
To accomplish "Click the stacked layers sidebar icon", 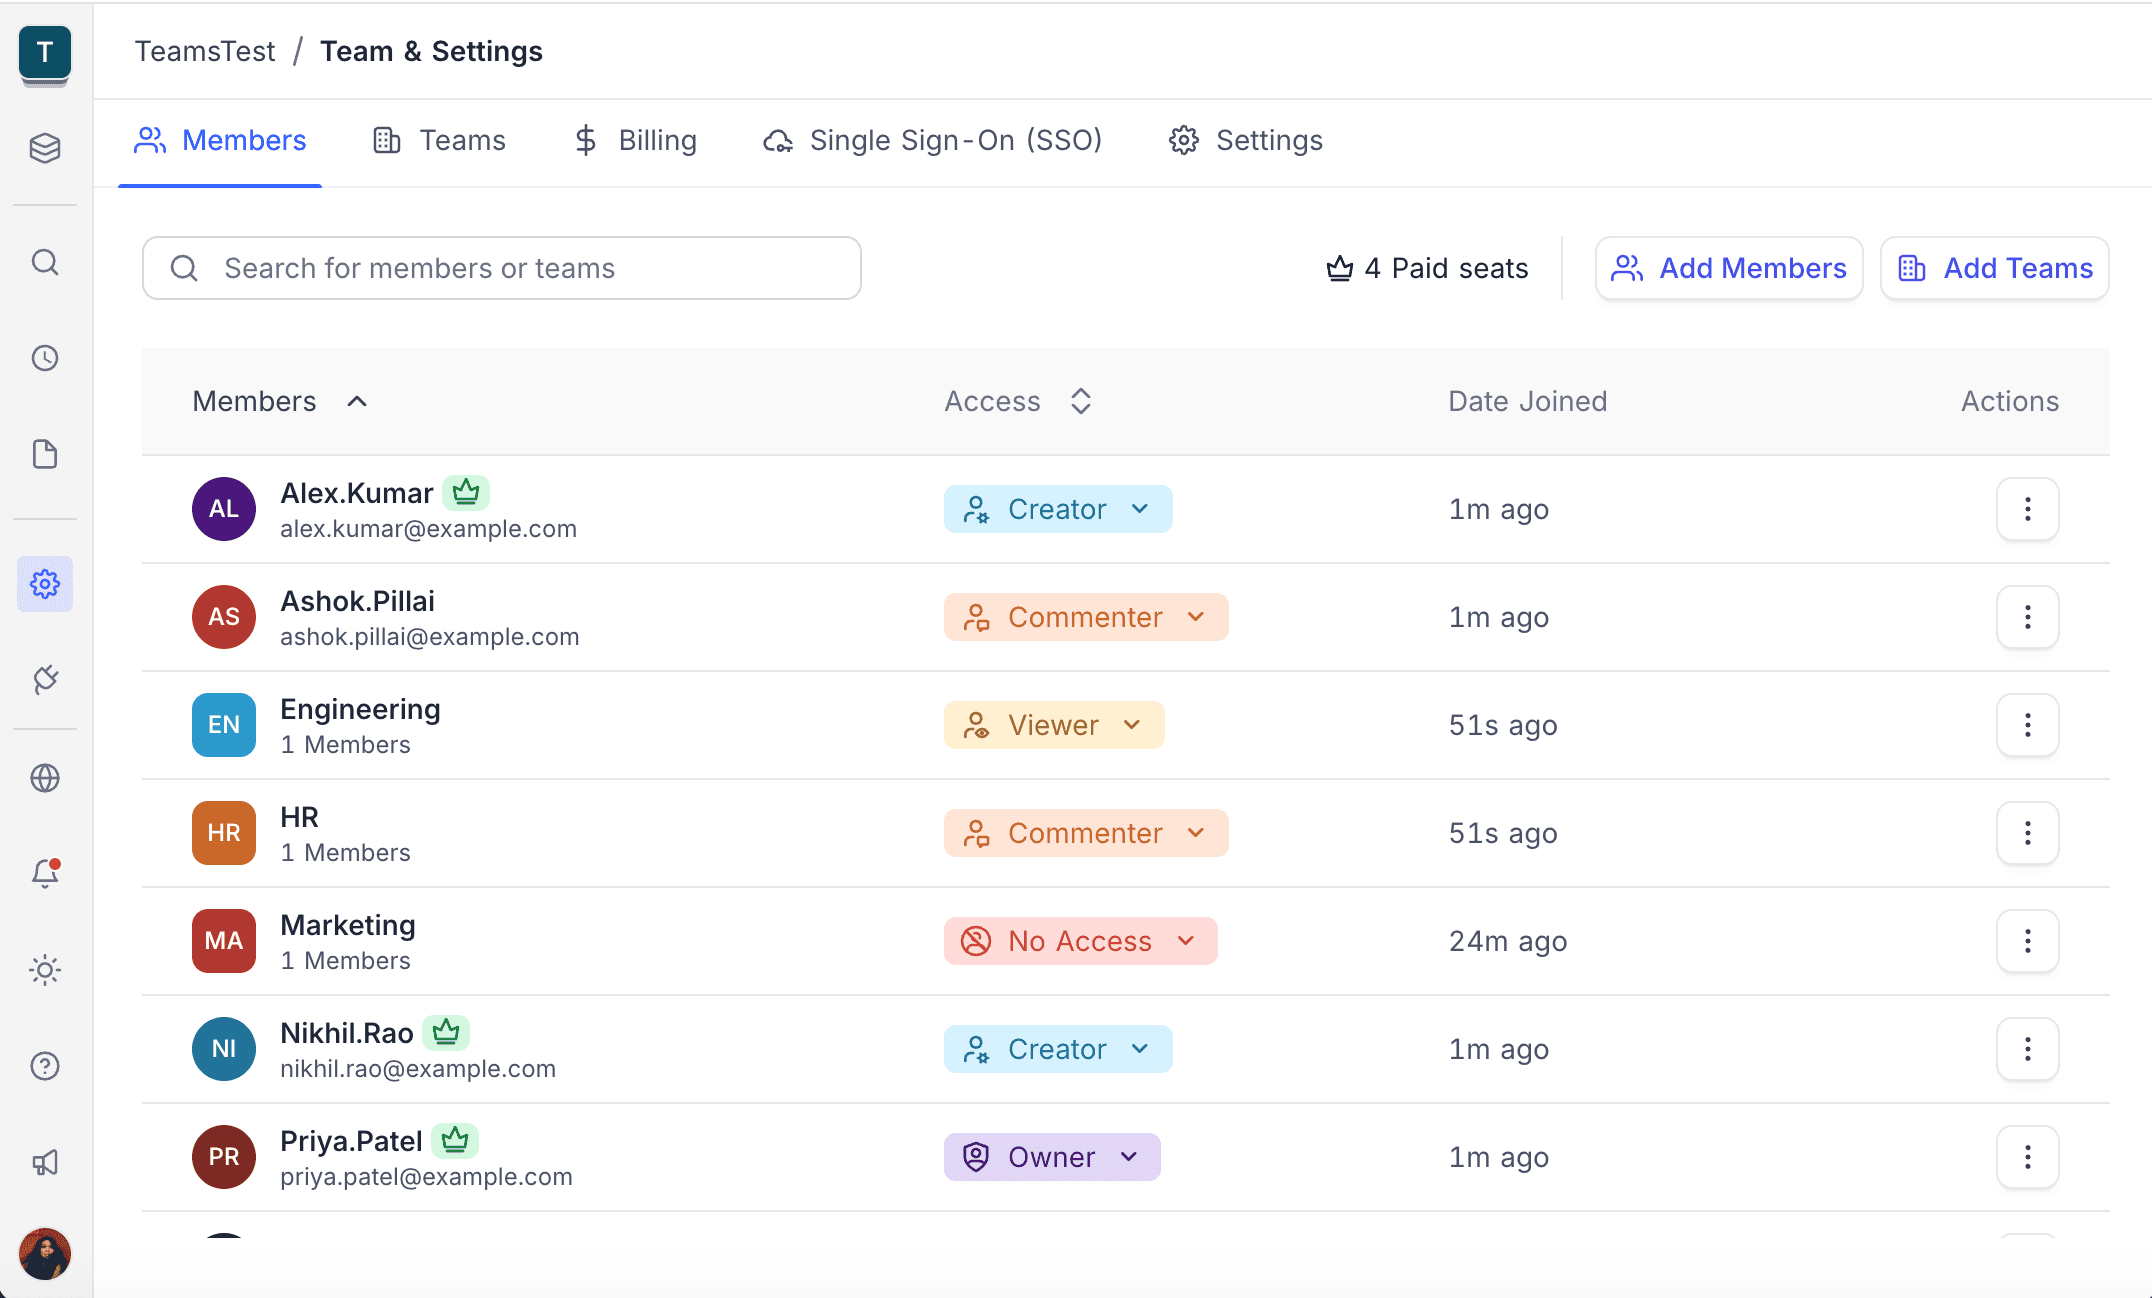I will (45, 149).
